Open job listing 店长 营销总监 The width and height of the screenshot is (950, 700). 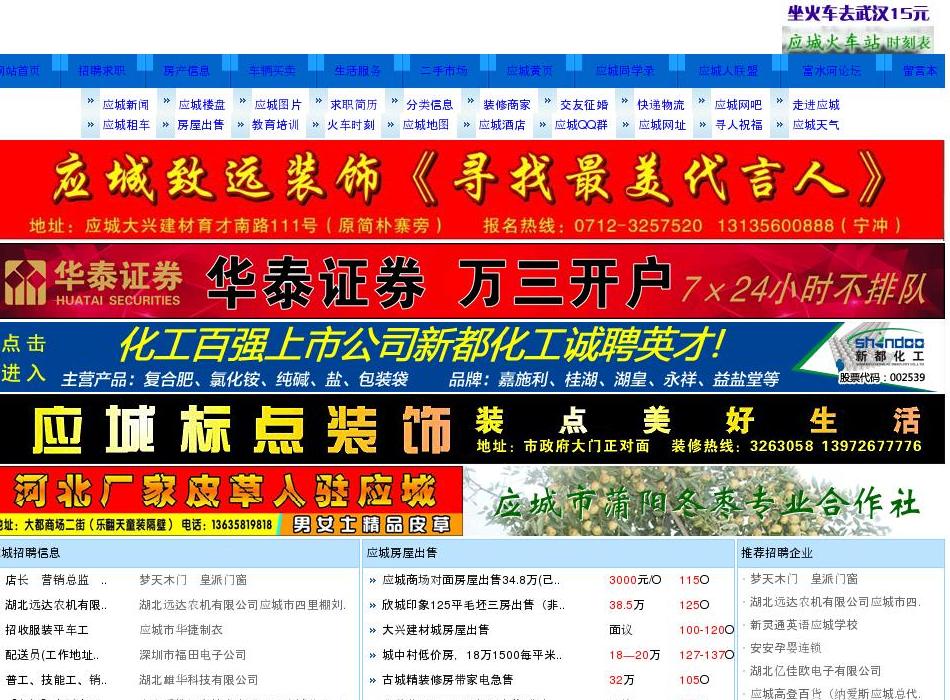pyautogui.click(x=56, y=580)
